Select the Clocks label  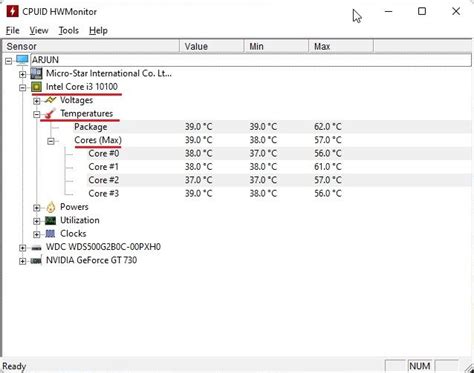pyautogui.click(x=73, y=233)
